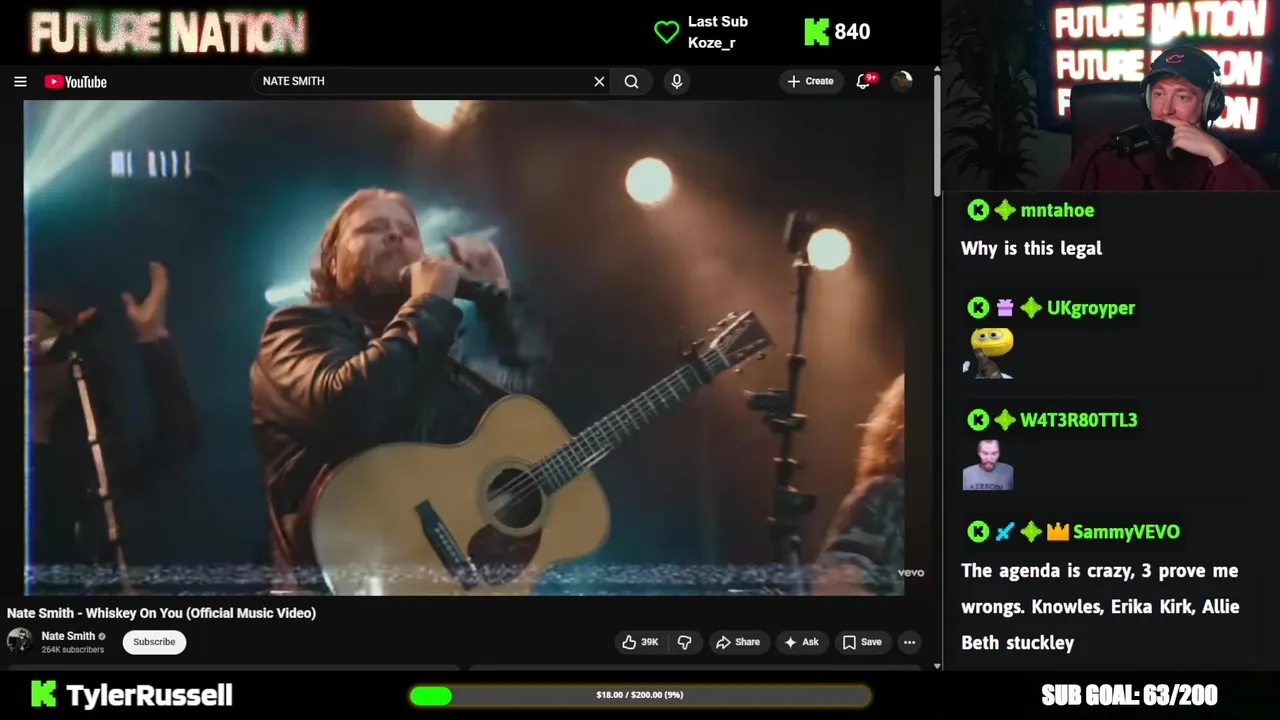
Task: Click the video title 'Whiskey On You'
Action: tap(161, 613)
